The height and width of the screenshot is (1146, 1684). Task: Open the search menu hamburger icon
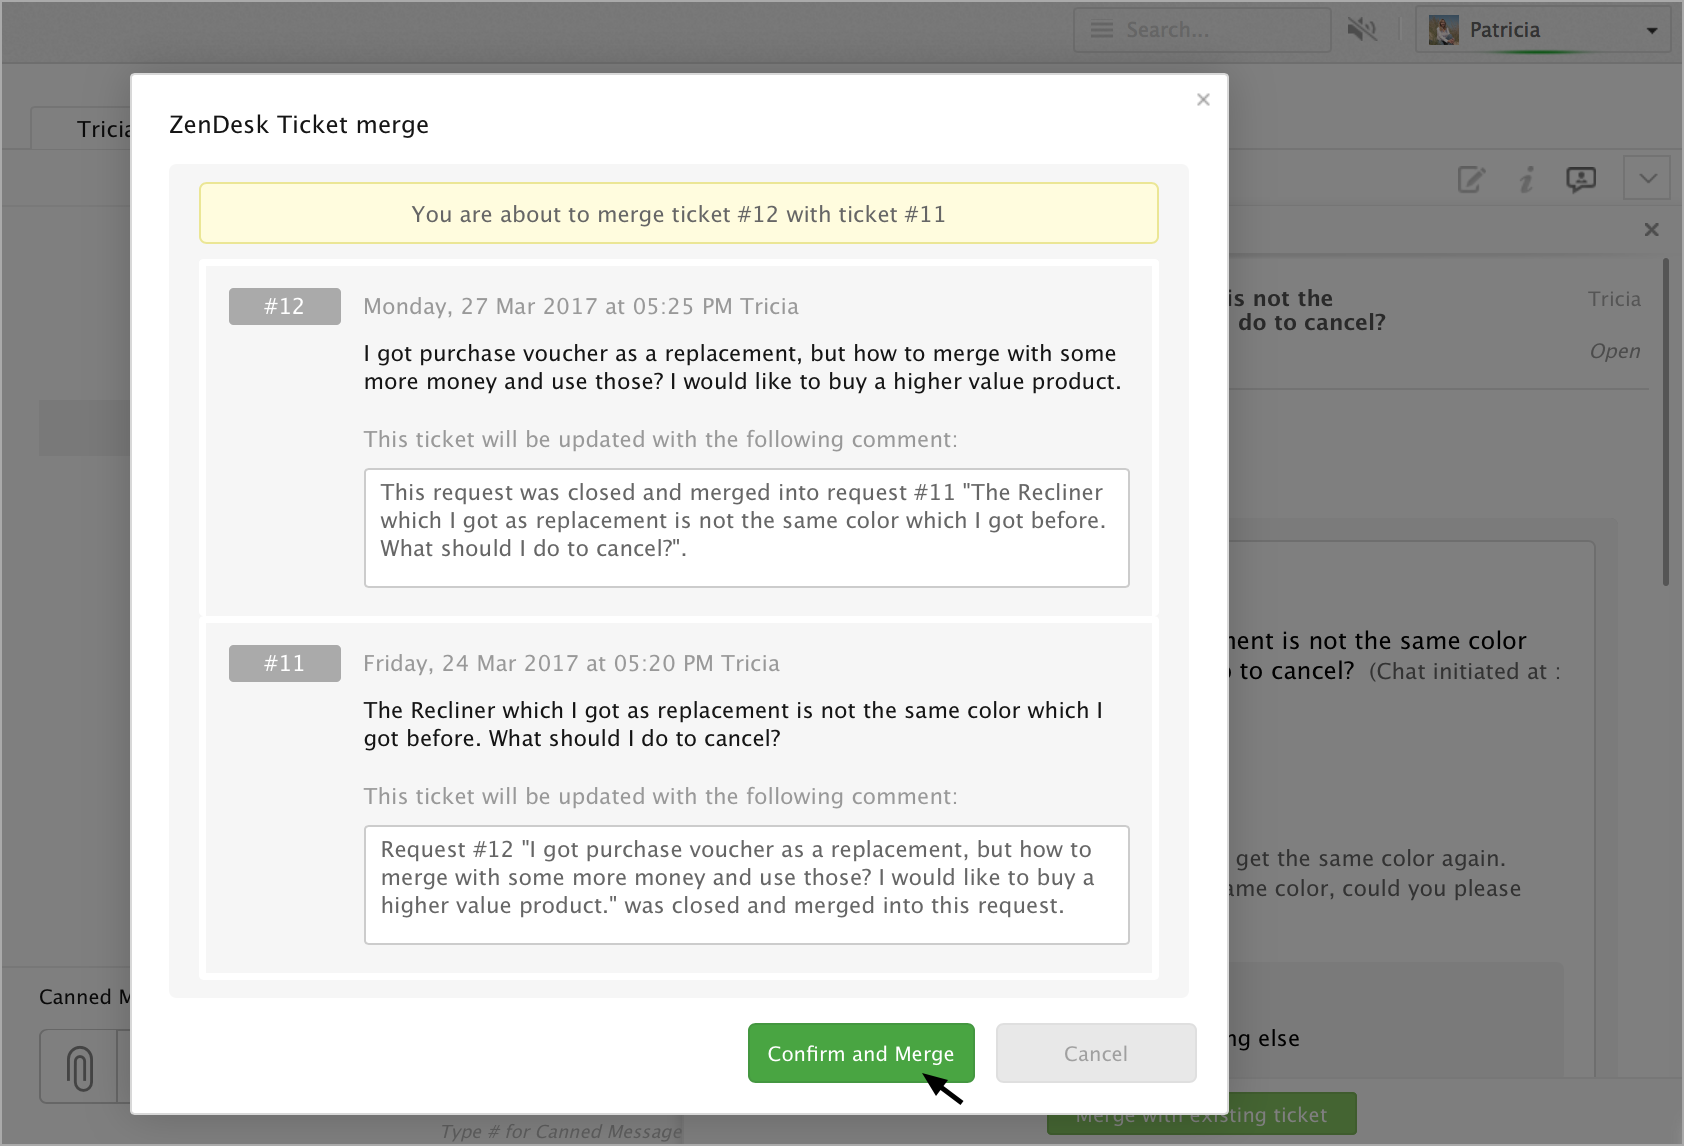(1101, 30)
